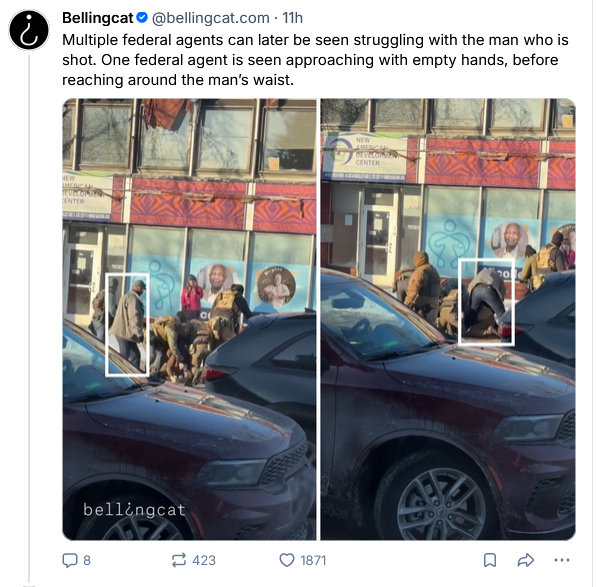Open the Bellingcat profile avatar
The width and height of the screenshot is (597, 587).
[x=29, y=30]
